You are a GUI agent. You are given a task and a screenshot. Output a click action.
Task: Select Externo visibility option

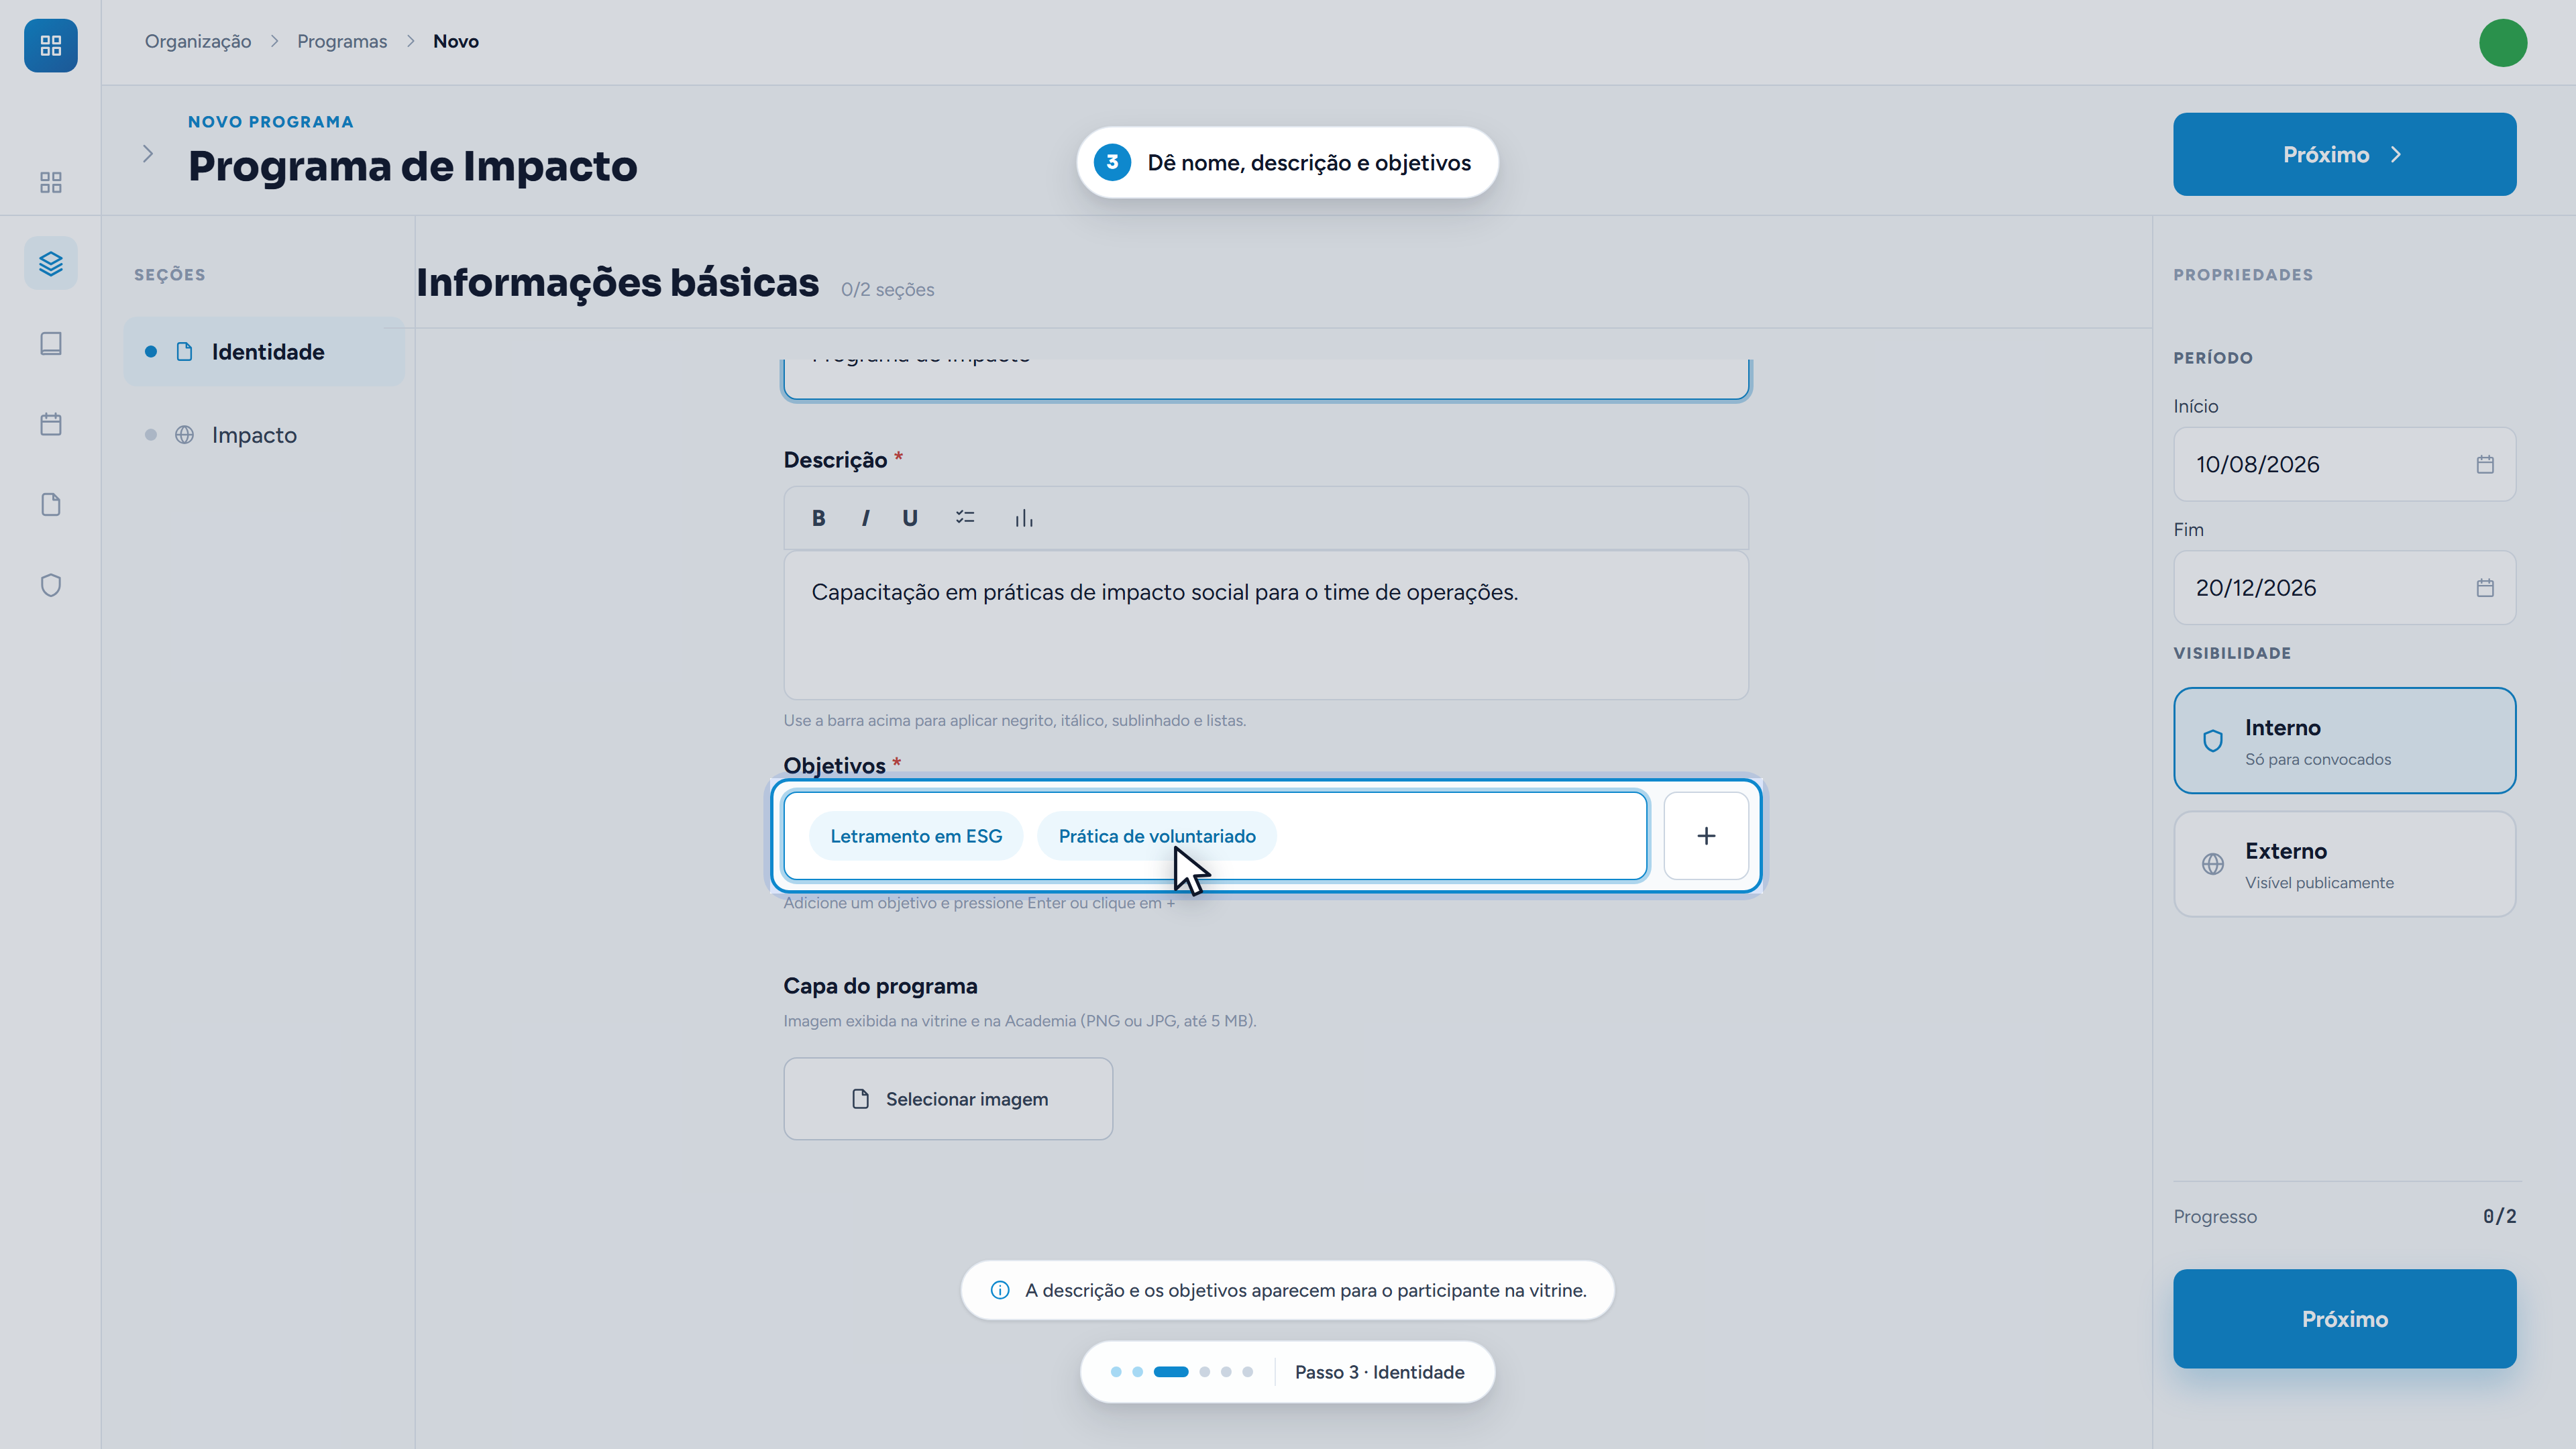2344,864
